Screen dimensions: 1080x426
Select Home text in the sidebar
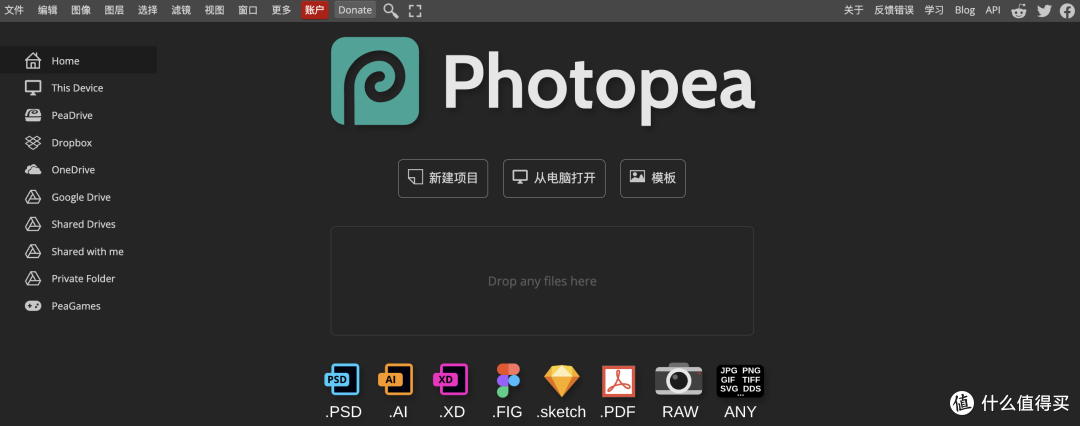pos(65,61)
